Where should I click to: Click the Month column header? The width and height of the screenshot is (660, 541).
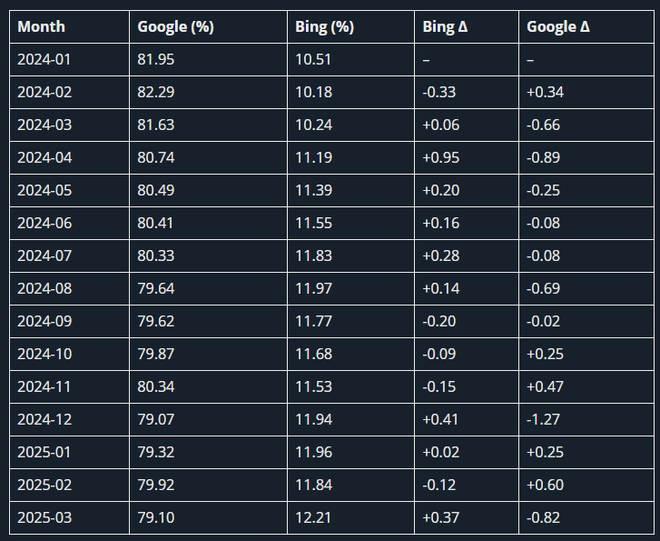tap(69, 27)
